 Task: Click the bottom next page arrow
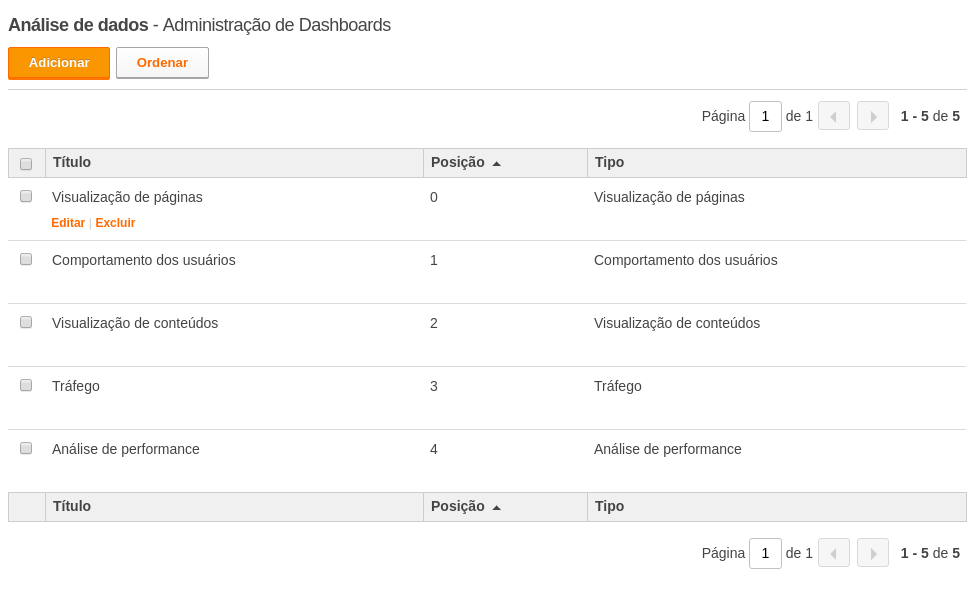tap(873, 553)
